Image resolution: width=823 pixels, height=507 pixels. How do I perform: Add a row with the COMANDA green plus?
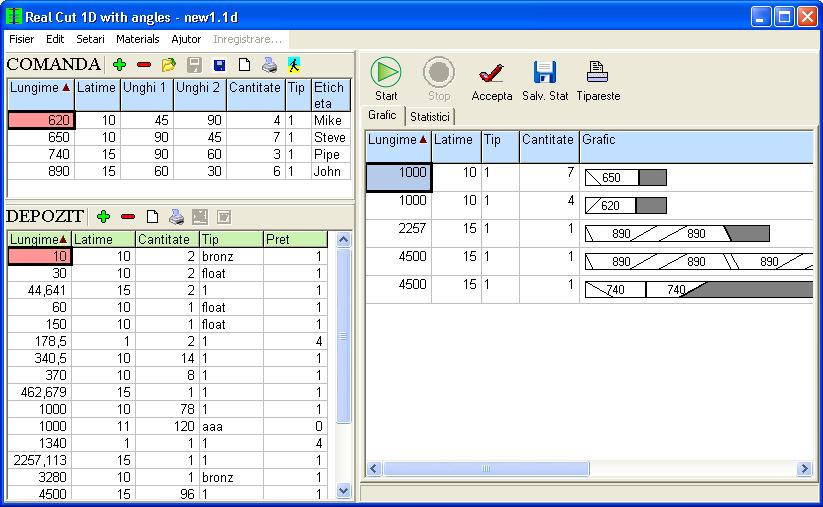click(x=120, y=65)
